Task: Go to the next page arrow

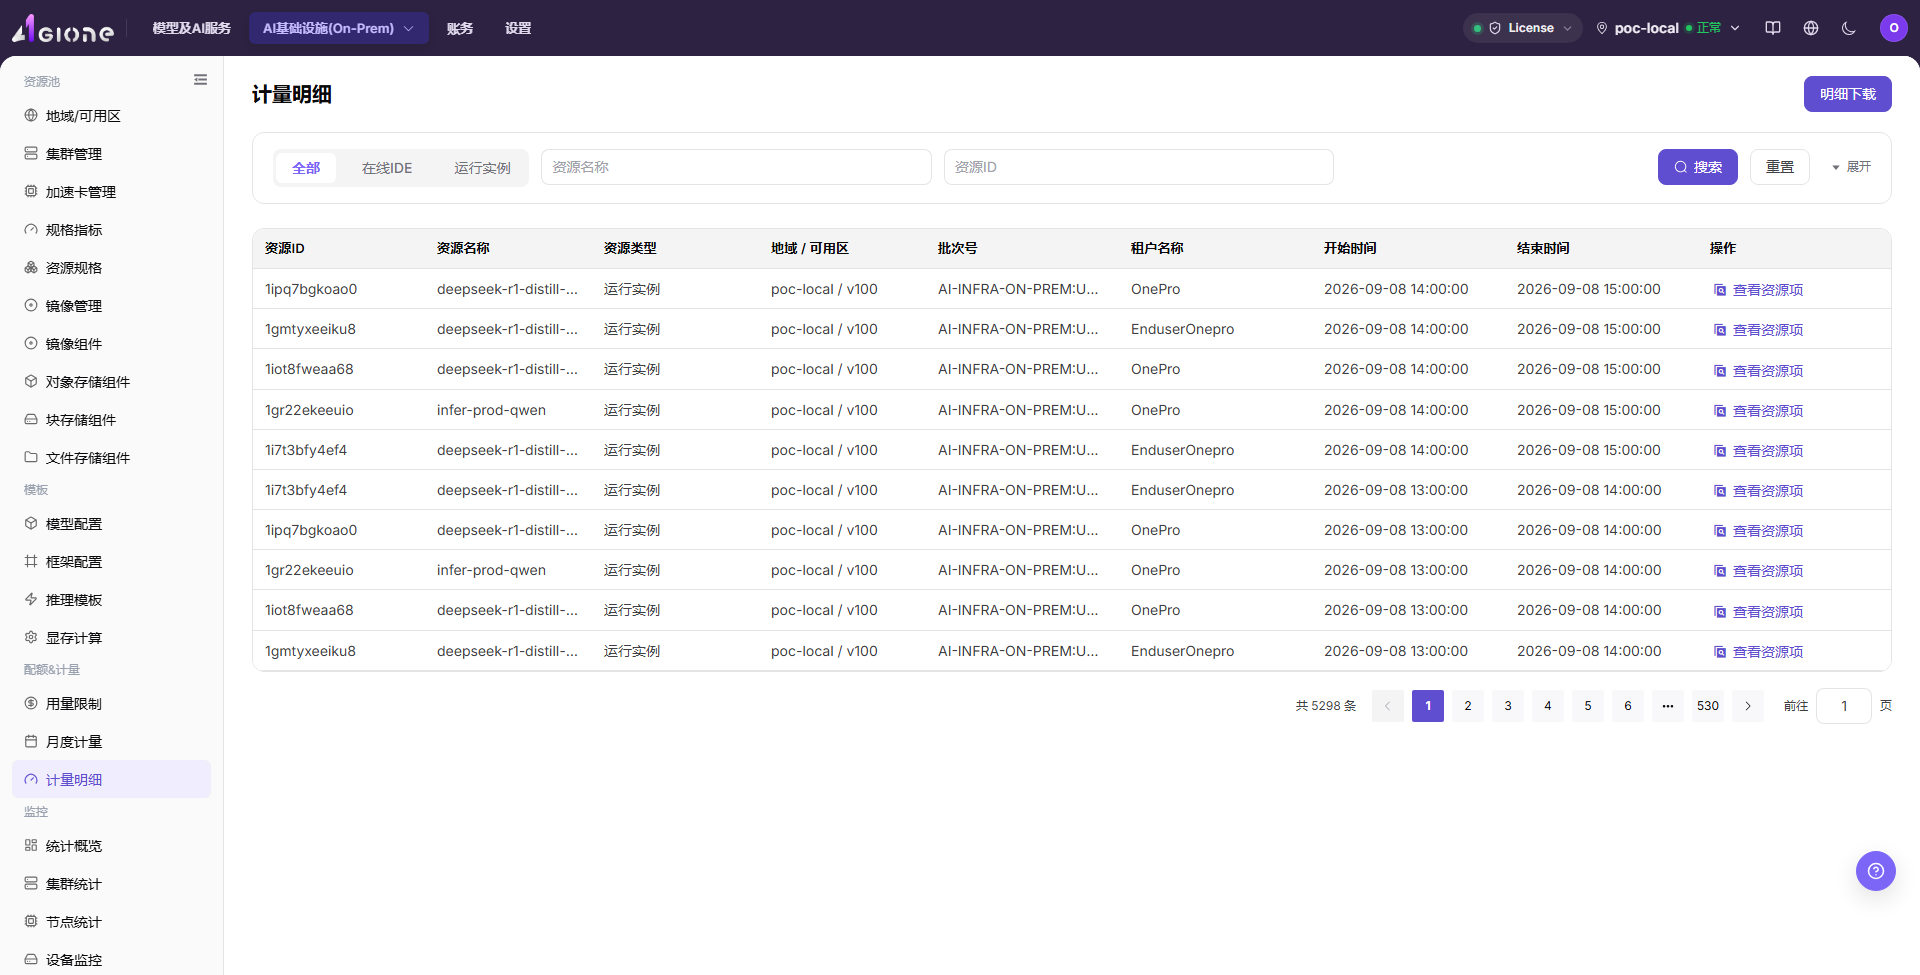Action: 1748,706
